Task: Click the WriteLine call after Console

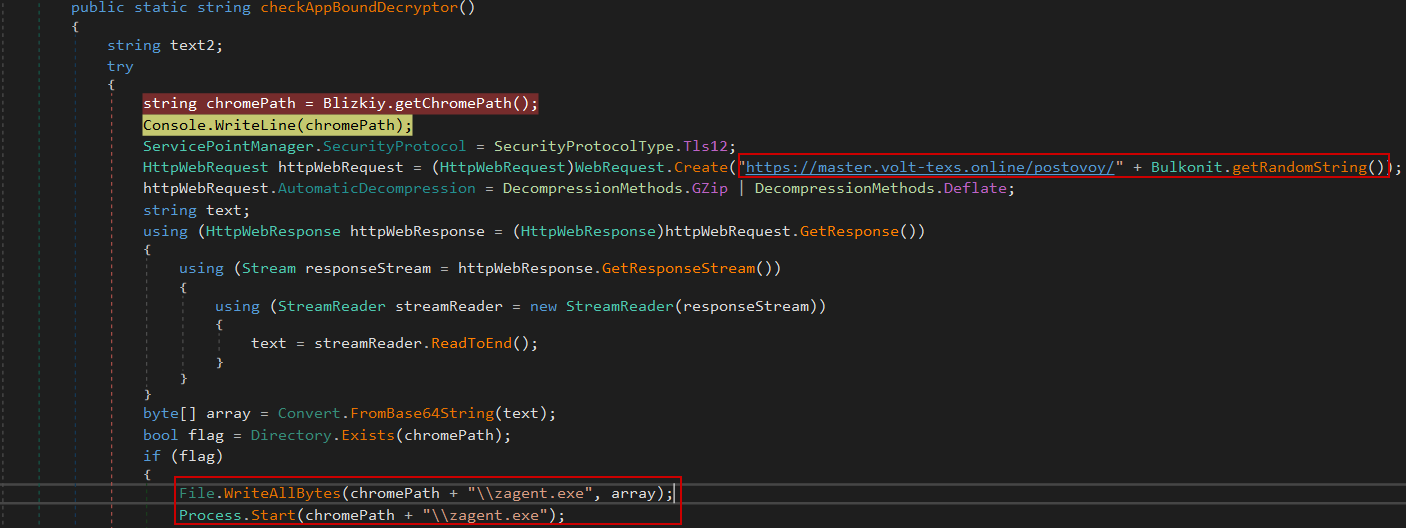Action: pos(255,125)
